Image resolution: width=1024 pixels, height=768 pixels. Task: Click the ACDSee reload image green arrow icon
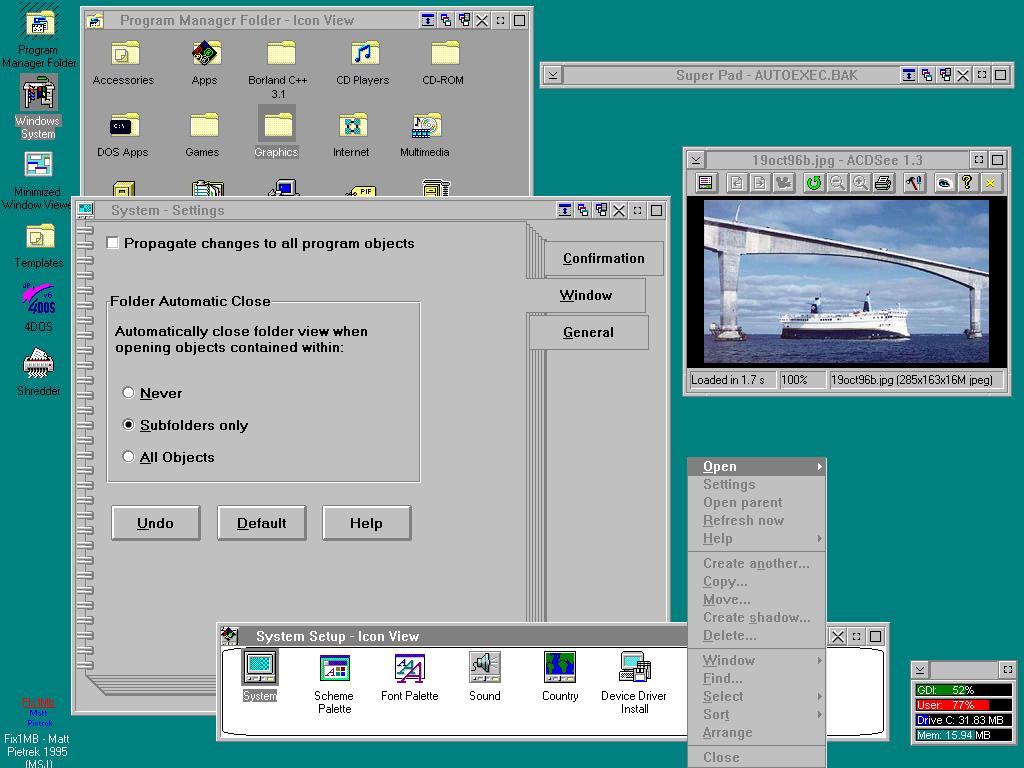(x=813, y=182)
